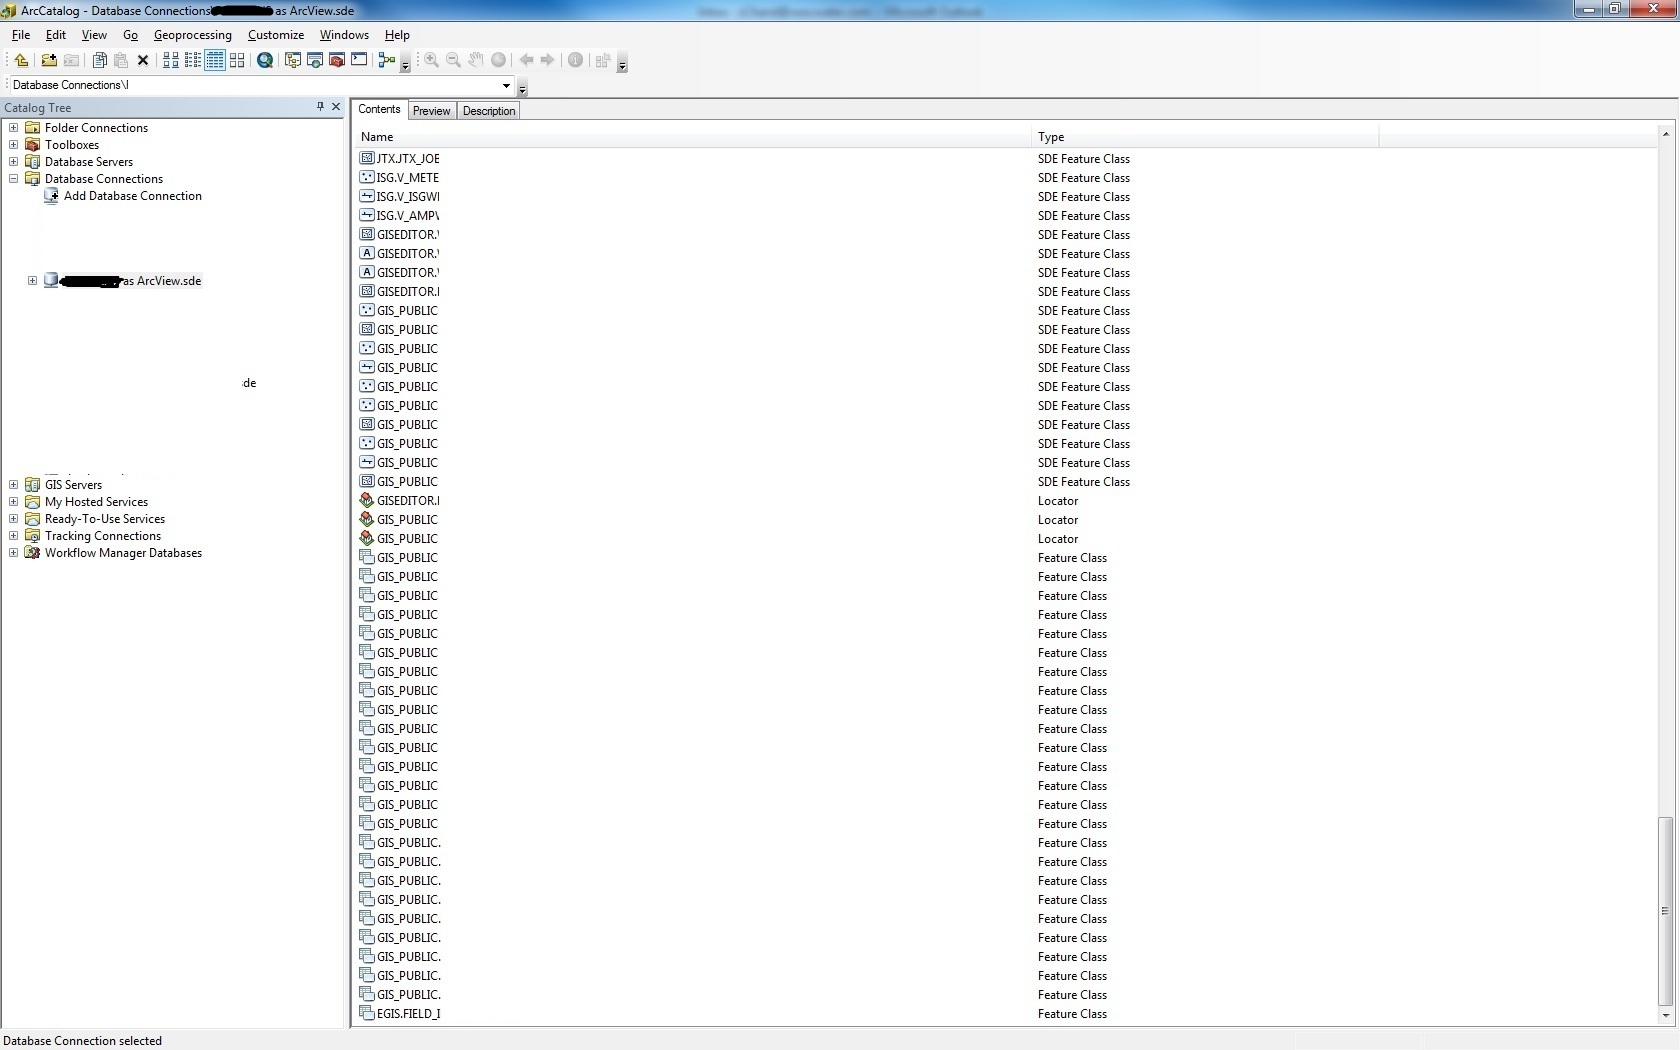Toggle the Catalog Tree window icon
The height and width of the screenshot is (1050, 1680).
point(293,61)
